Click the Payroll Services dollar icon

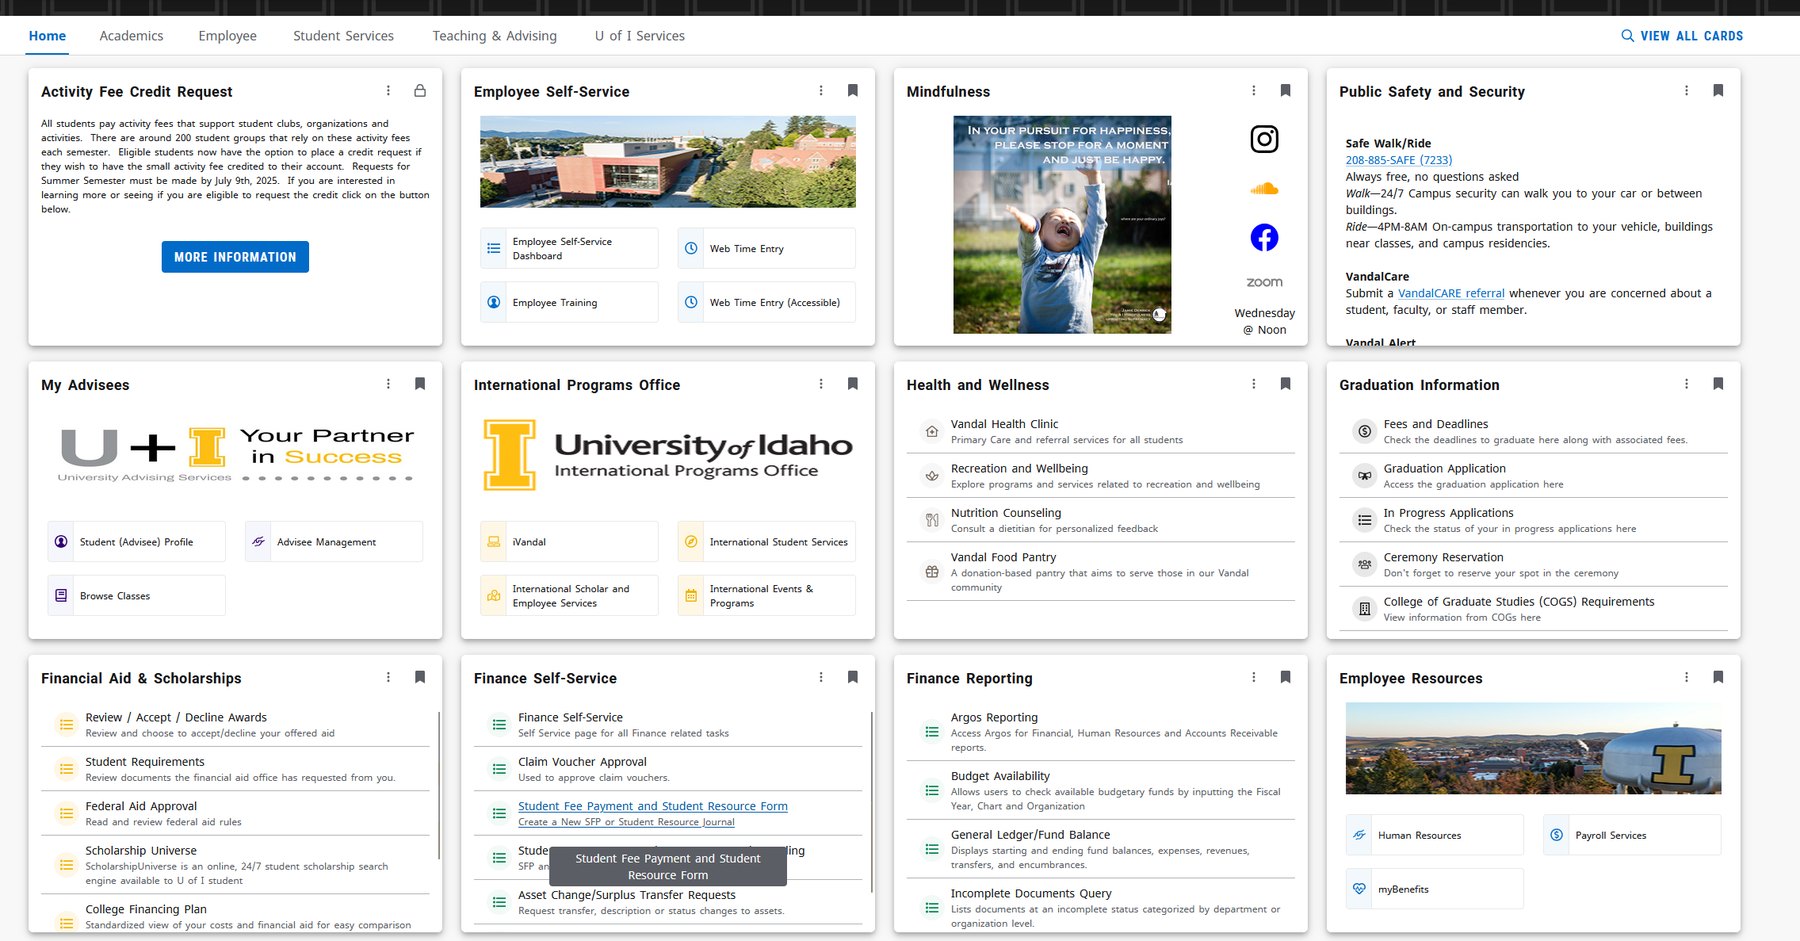pos(1556,835)
